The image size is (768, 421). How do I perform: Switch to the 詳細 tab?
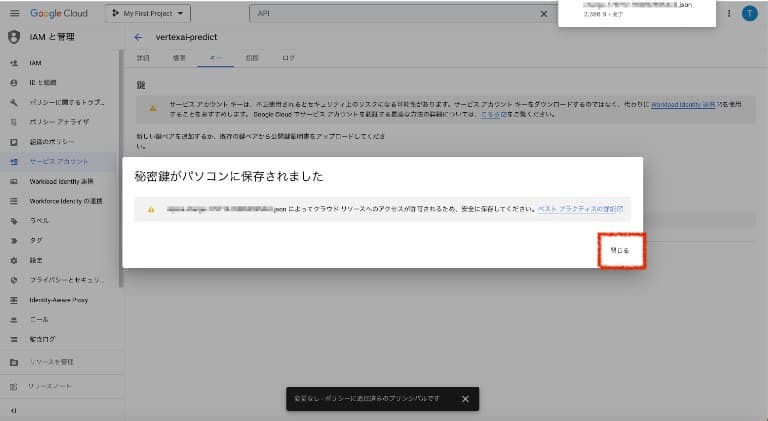pyautogui.click(x=143, y=58)
